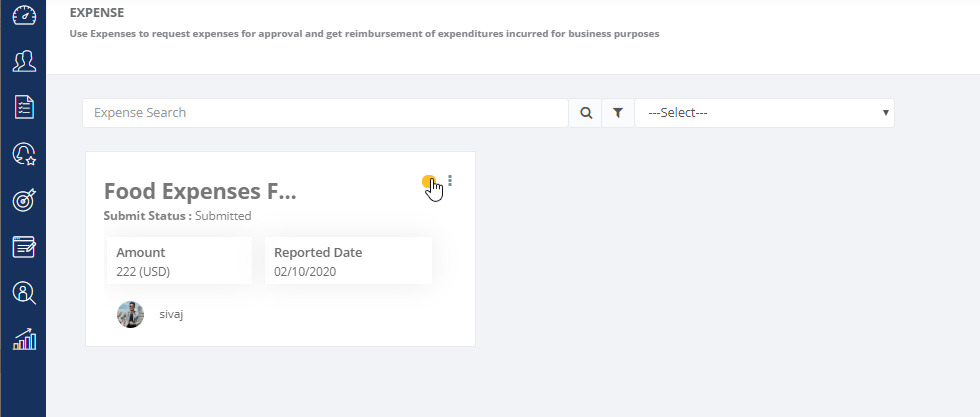The height and width of the screenshot is (417, 980).
Task: Click into the Expense Search field
Action: point(325,113)
